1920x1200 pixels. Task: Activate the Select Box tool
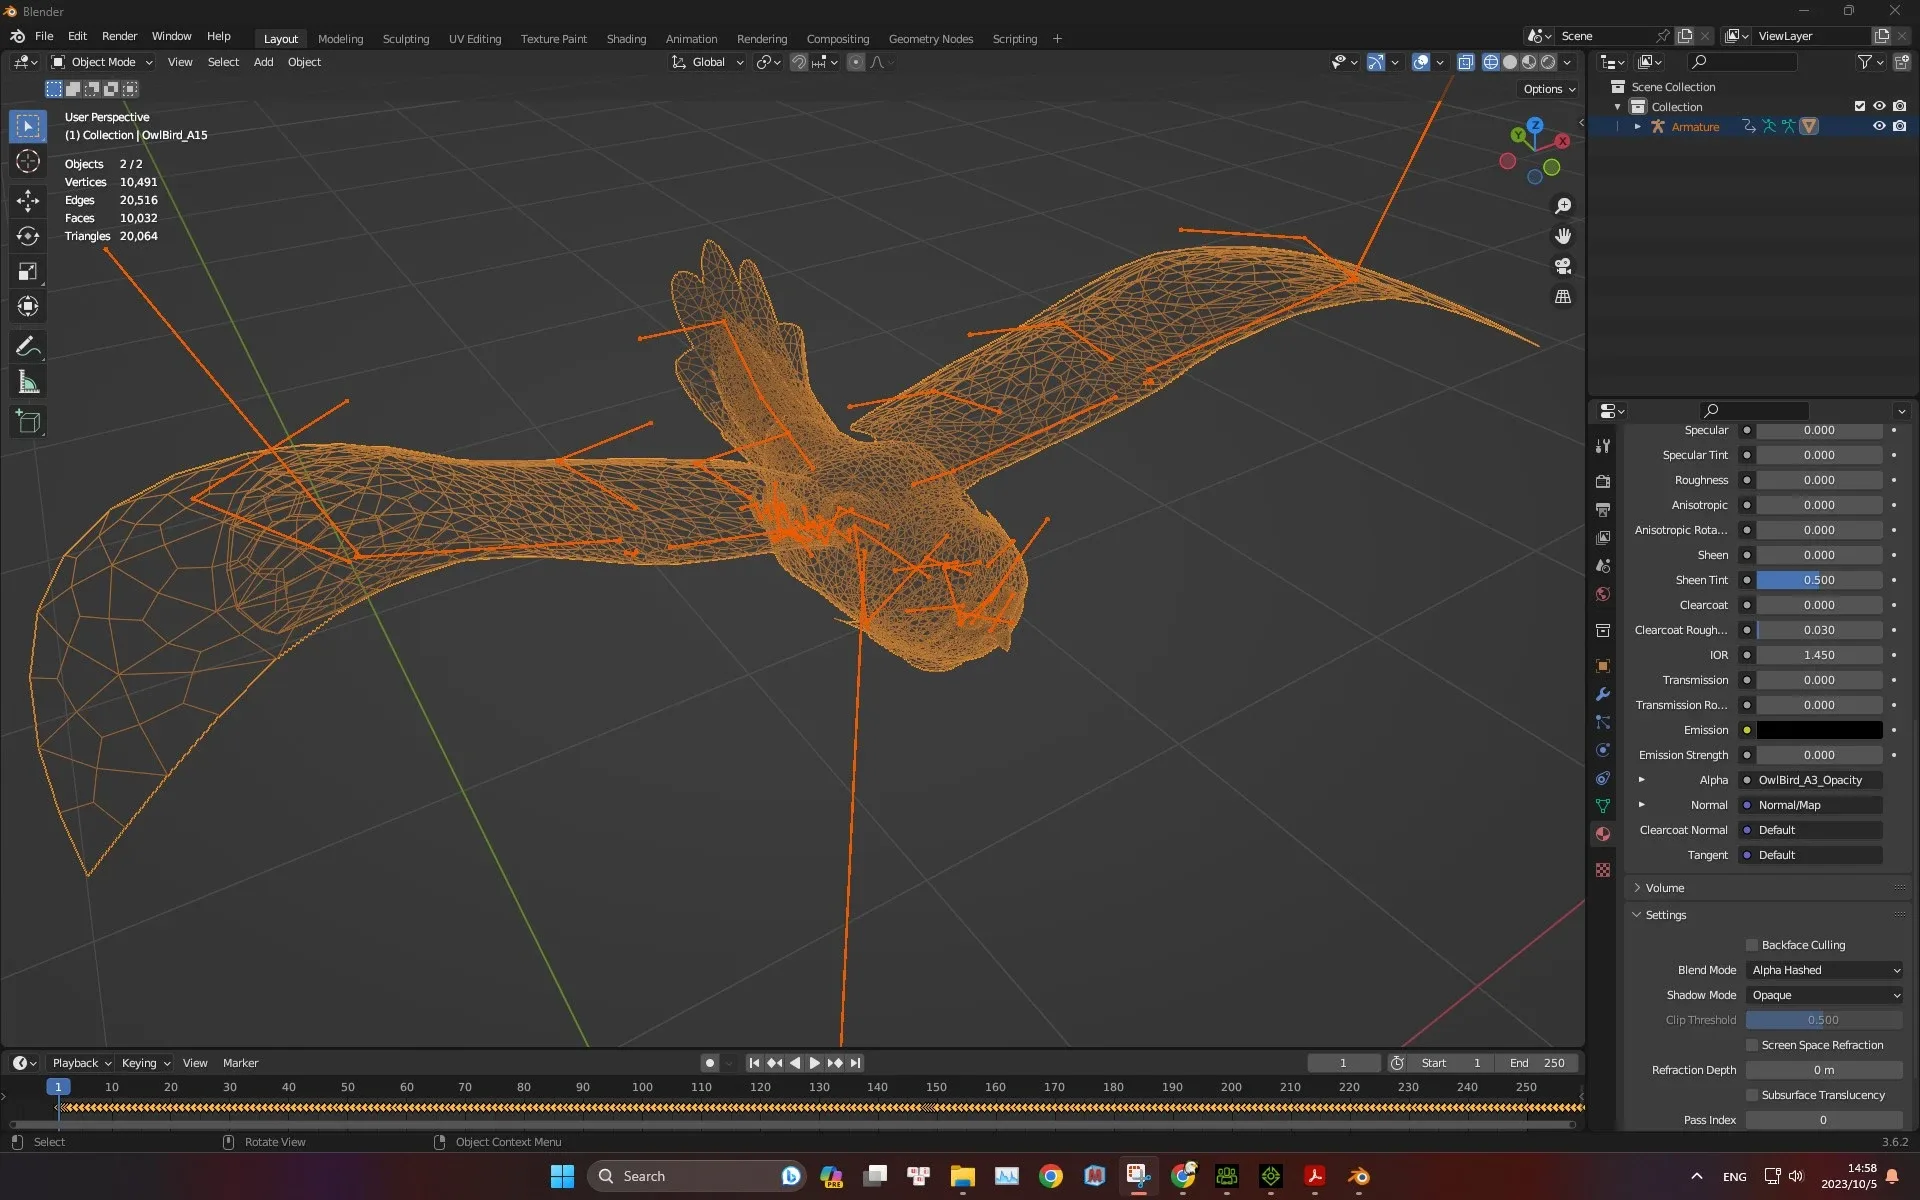[28, 126]
